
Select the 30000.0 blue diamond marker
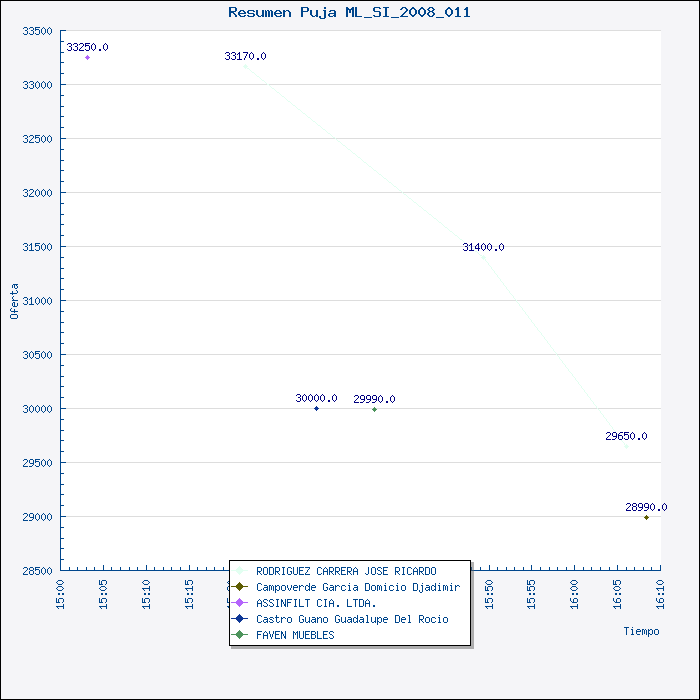[317, 408]
